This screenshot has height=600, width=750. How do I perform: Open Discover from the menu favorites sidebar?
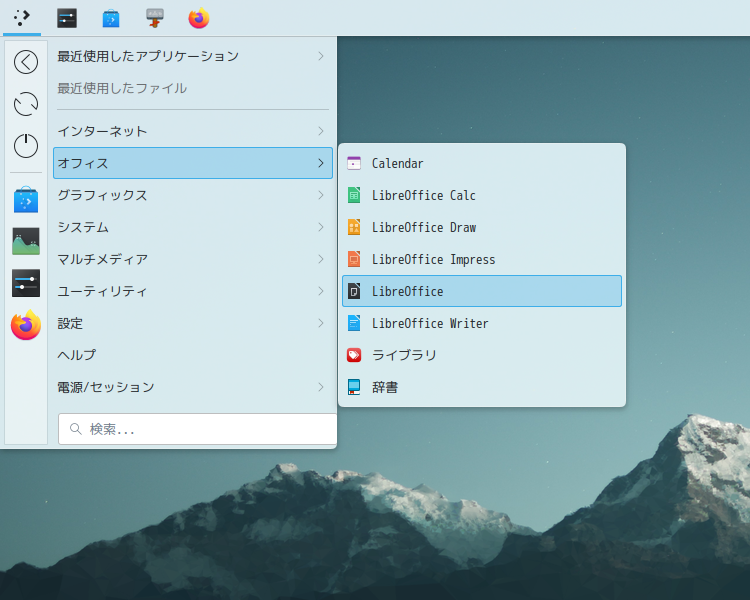tap(26, 200)
